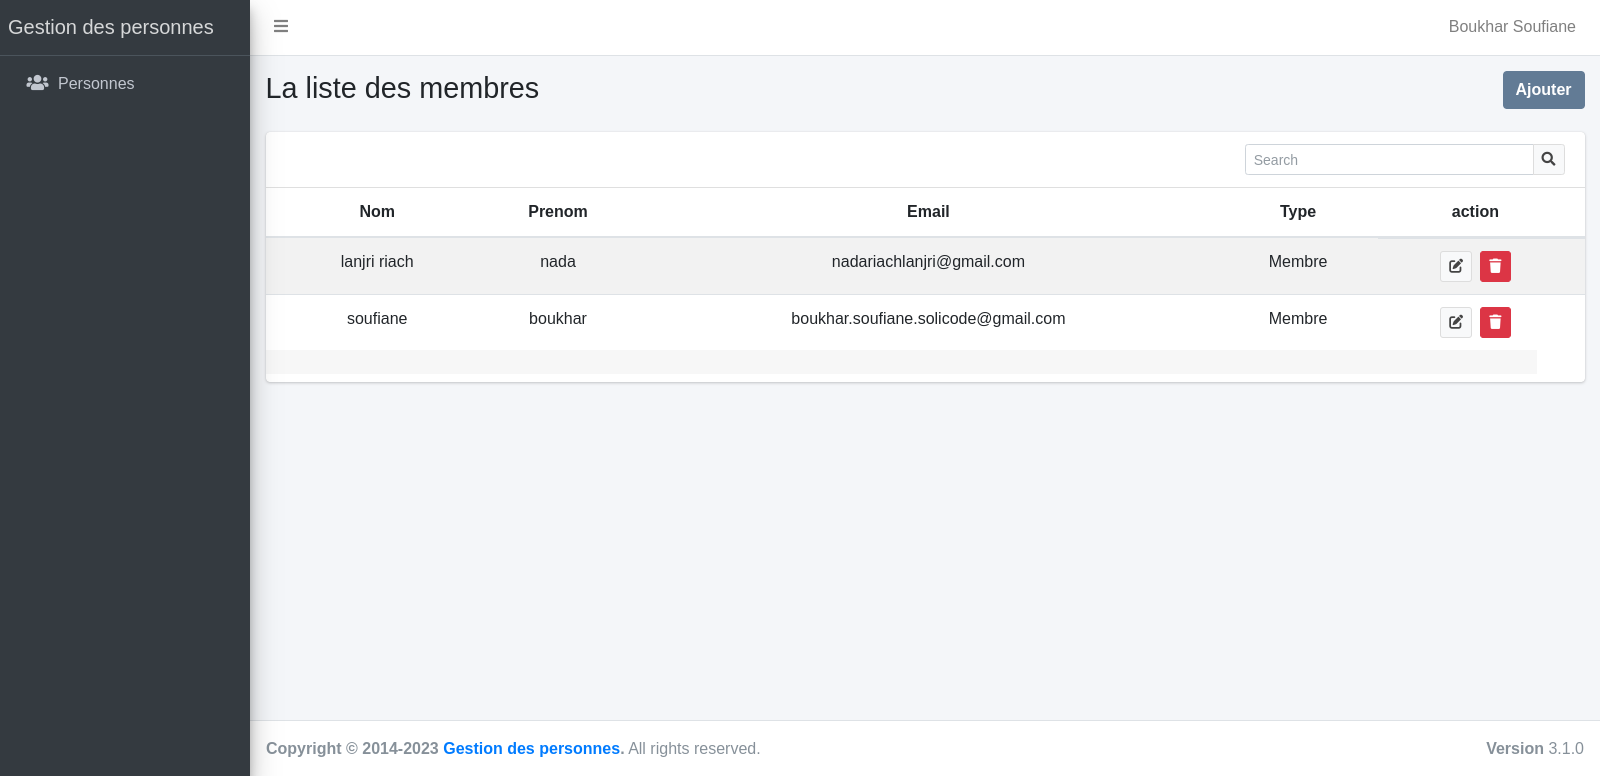Edit the soufiane boukhar member row
The image size is (1600, 776).
1455,322
